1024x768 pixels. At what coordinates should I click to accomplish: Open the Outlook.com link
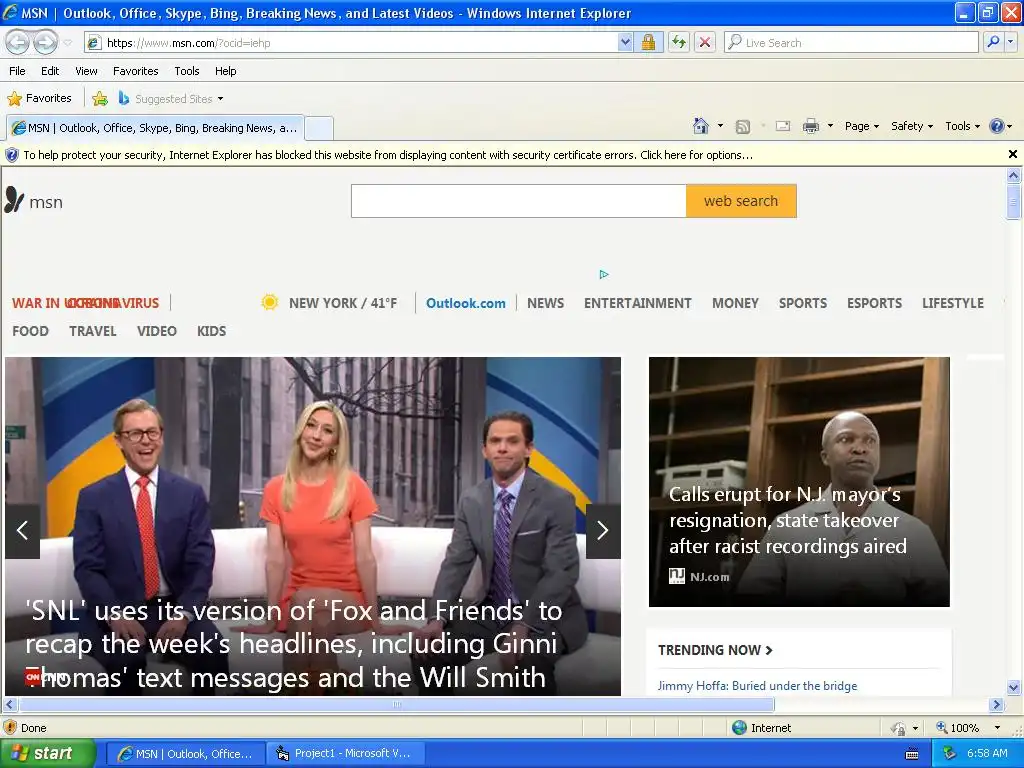pyautogui.click(x=466, y=303)
